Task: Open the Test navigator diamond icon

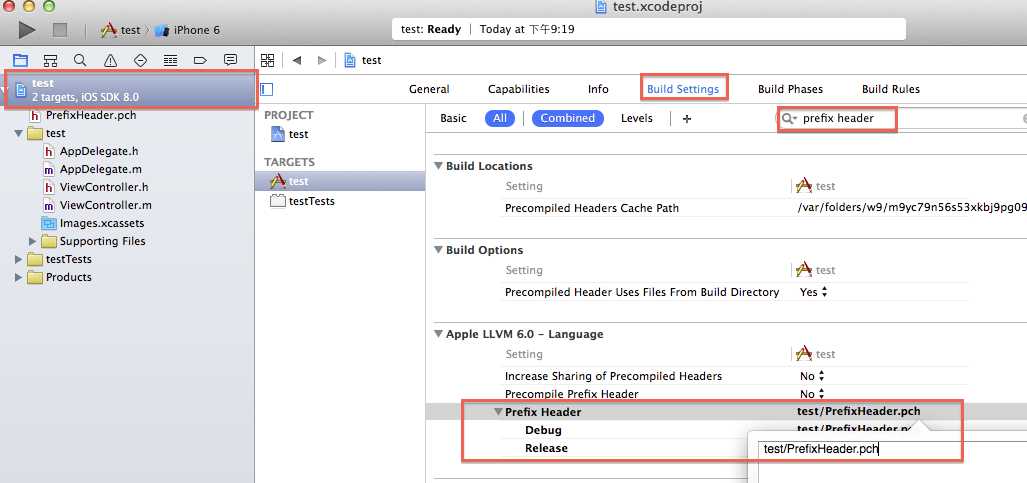Action: click(140, 60)
